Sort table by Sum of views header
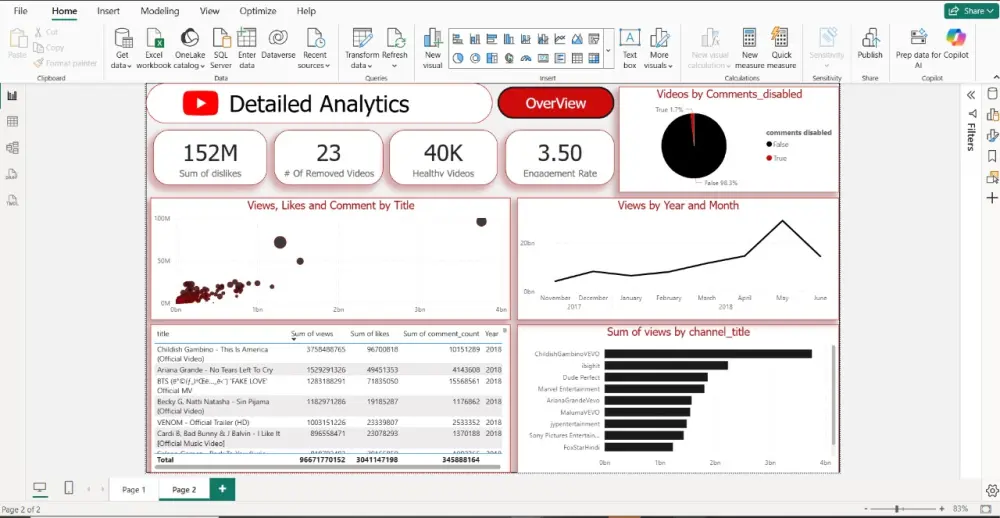 pyautogui.click(x=312, y=334)
